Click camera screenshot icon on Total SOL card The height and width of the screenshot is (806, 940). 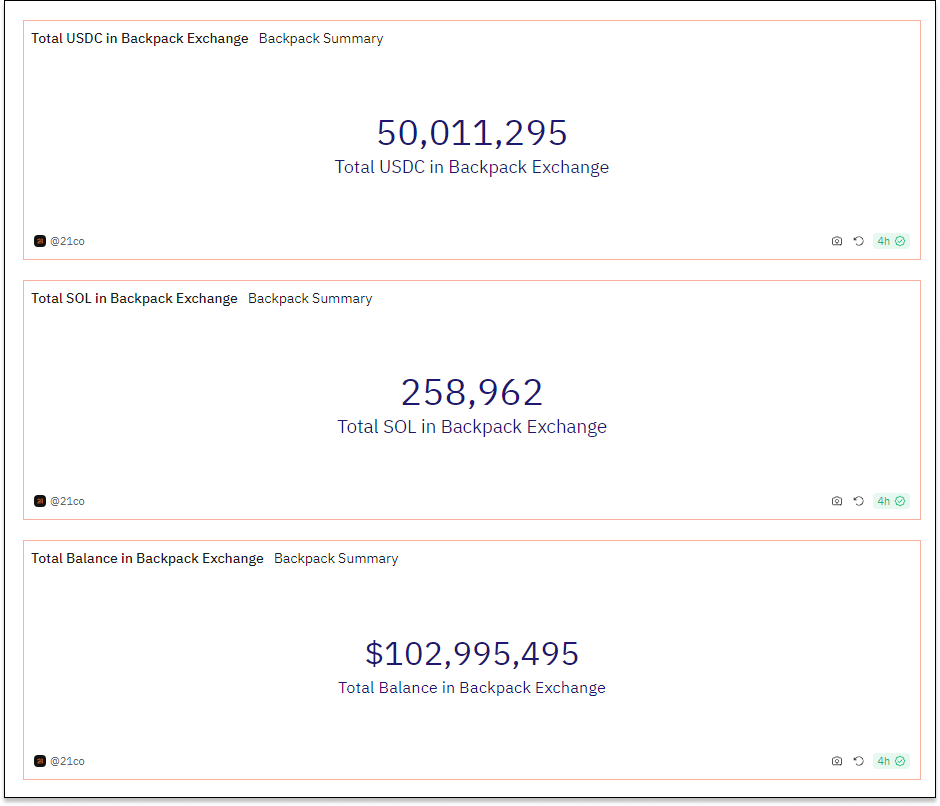click(837, 501)
